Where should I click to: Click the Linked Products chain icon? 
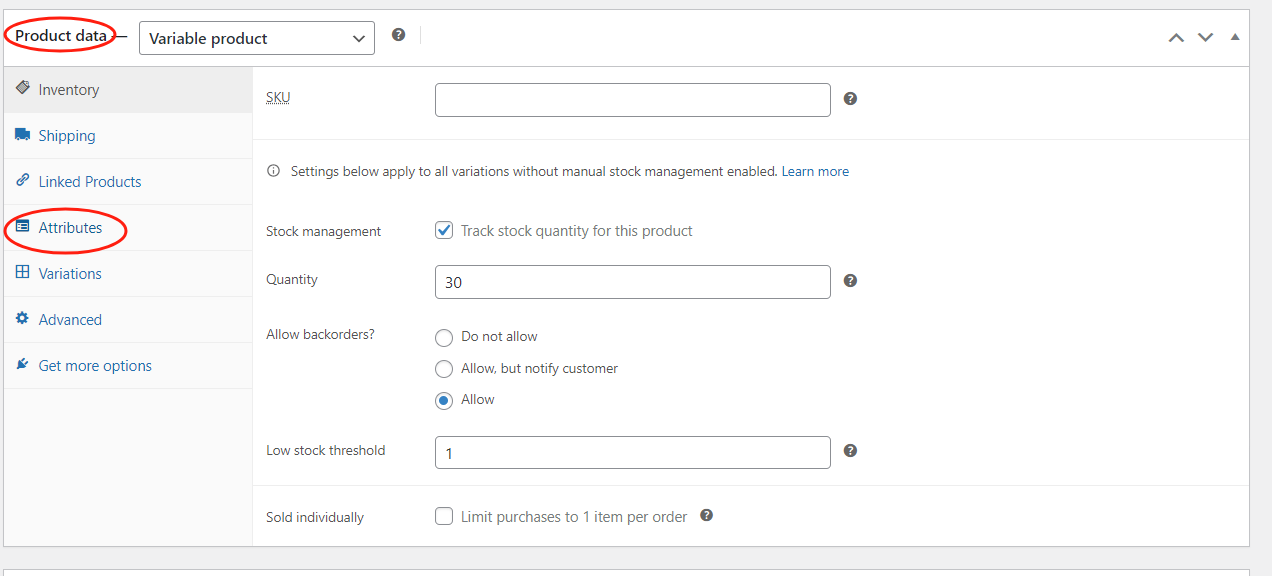[x=23, y=181]
